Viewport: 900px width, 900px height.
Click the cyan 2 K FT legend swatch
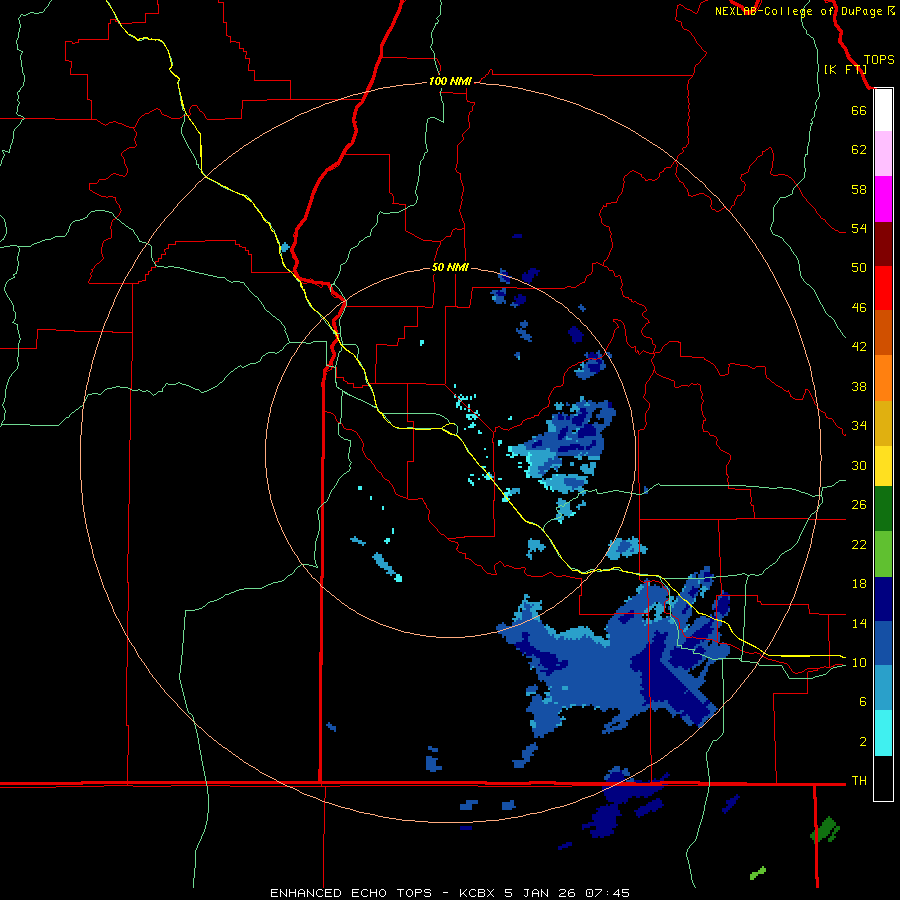(x=883, y=733)
